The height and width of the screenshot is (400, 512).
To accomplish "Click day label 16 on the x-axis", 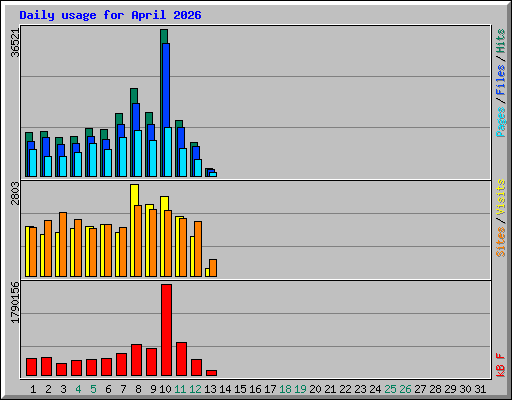I will coord(255,389).
